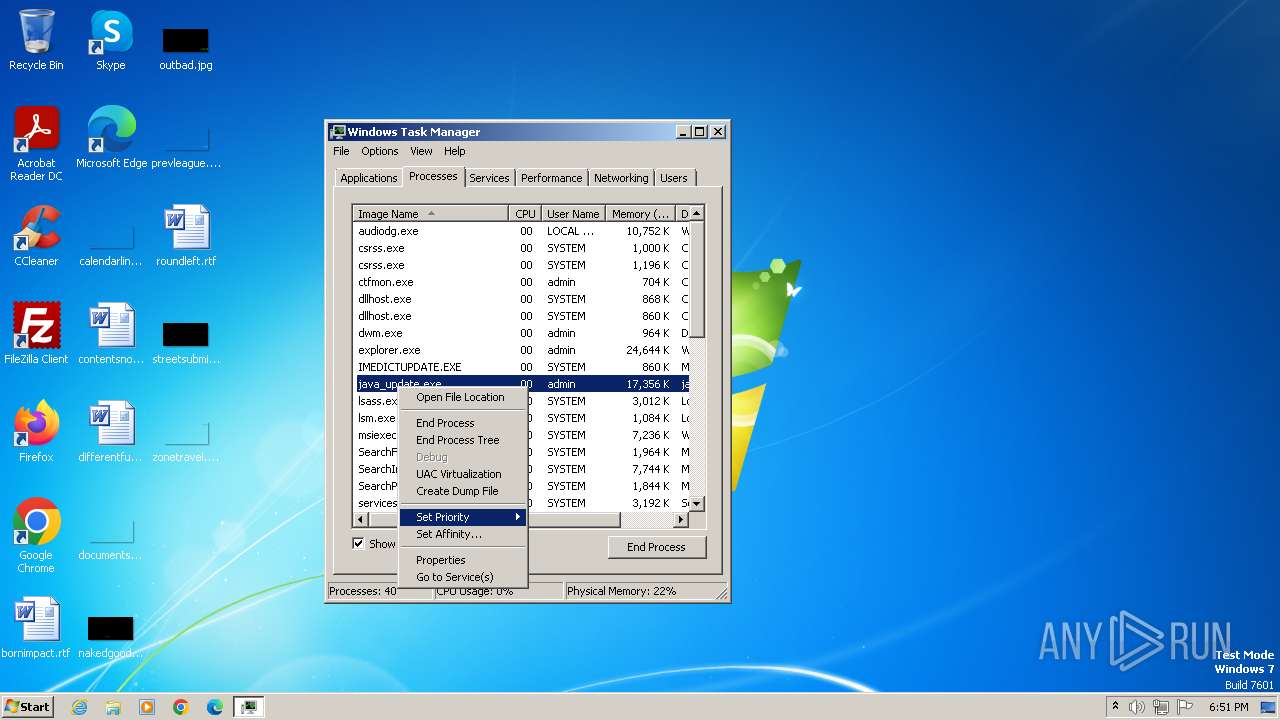Choose End Process from context menu
The width and height of the screenshot is (1280, 720).
463,423
